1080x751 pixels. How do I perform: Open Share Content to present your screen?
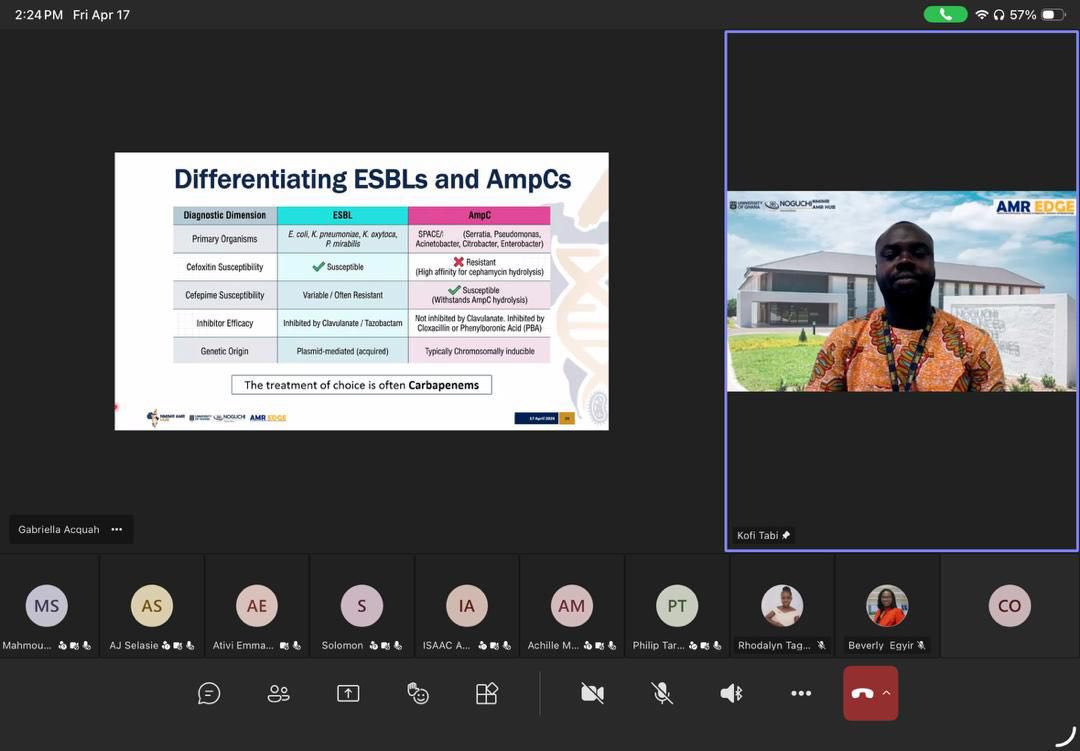(348, 692)
